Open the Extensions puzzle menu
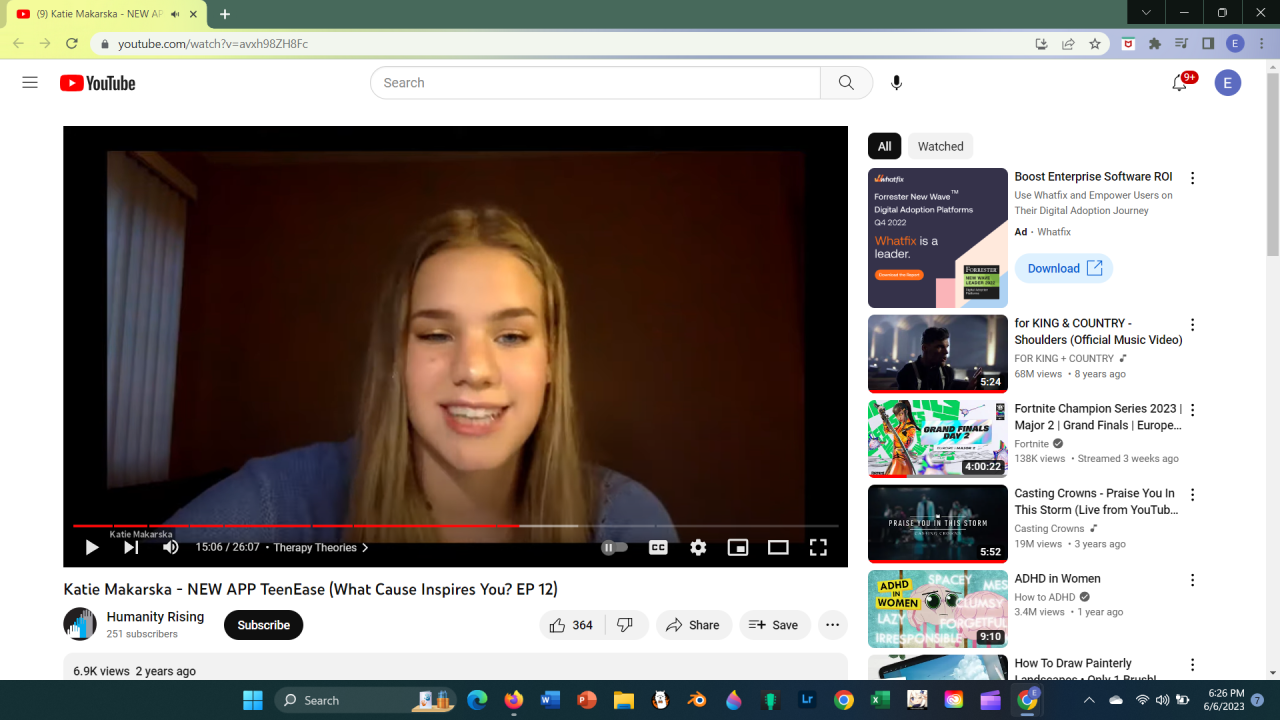The width and height of the screenshot is (1280, 720). [x=1155, y=44]
